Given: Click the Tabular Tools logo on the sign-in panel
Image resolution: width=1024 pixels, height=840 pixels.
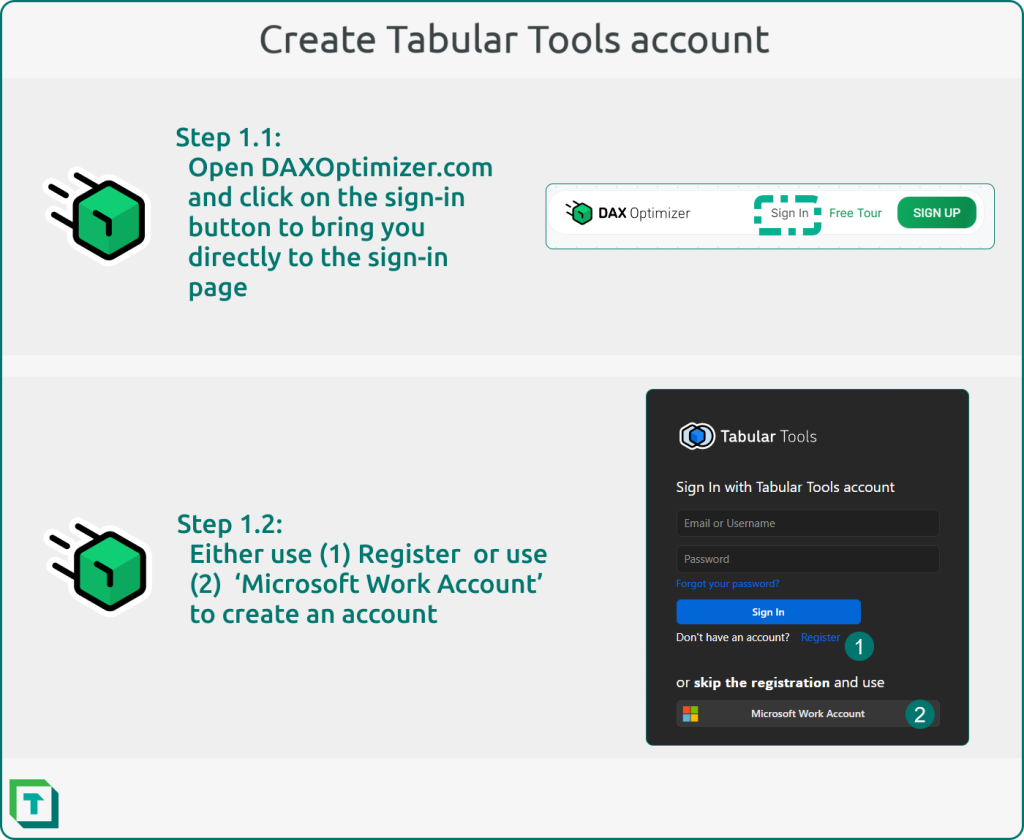Looking at the screenshot, I should click(695, 436).
